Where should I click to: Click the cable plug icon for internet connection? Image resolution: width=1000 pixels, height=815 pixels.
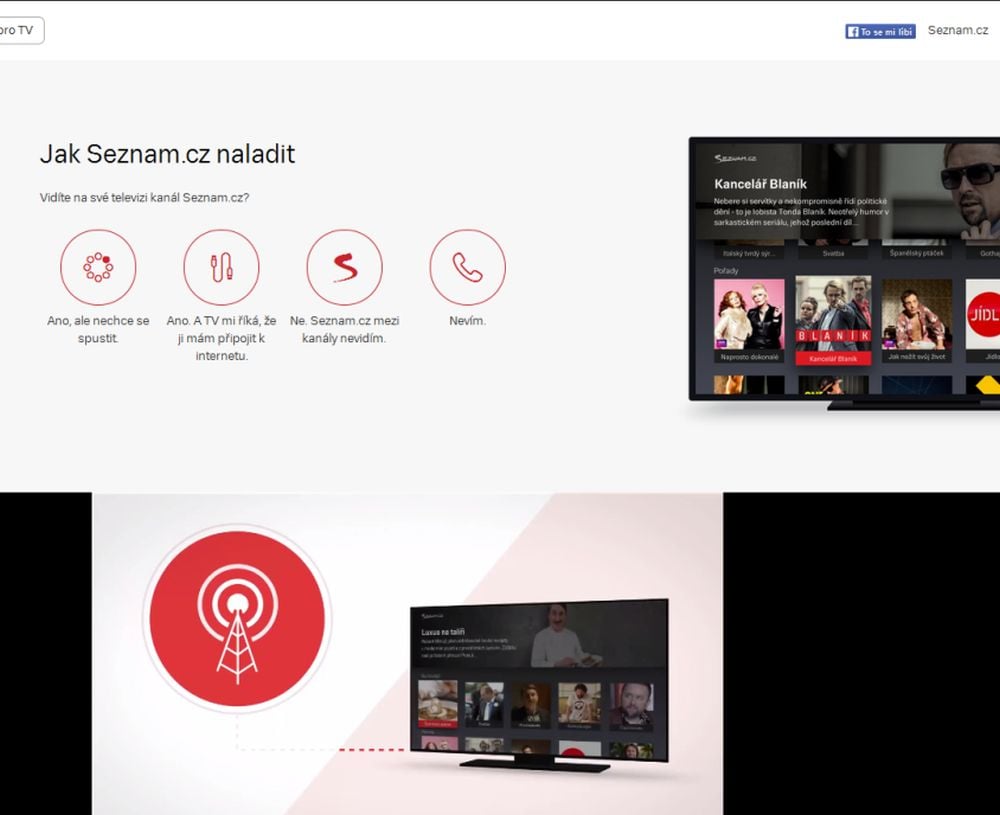[221, 267]
